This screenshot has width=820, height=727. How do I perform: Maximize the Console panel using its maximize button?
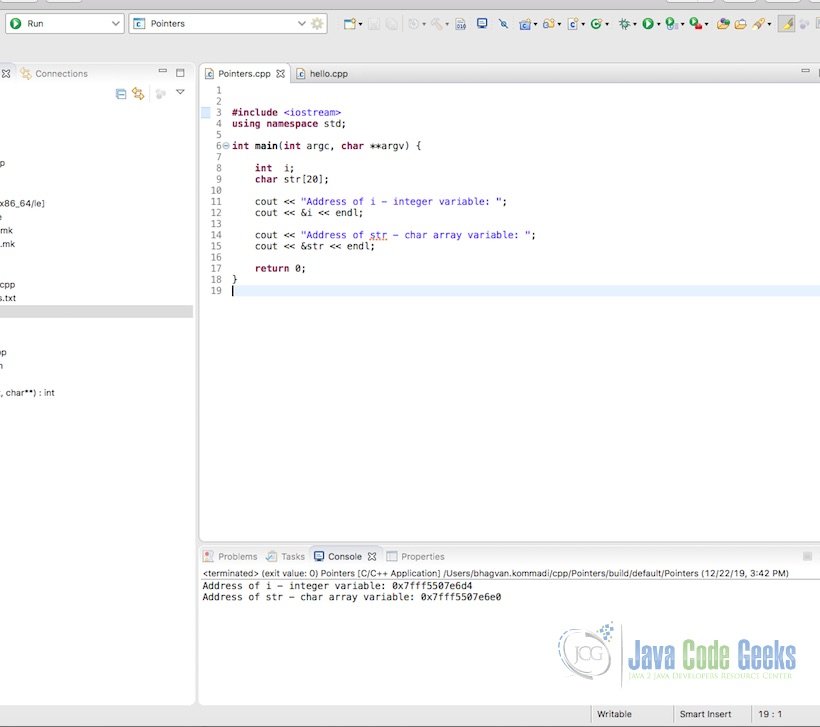(x=807, y=556)
